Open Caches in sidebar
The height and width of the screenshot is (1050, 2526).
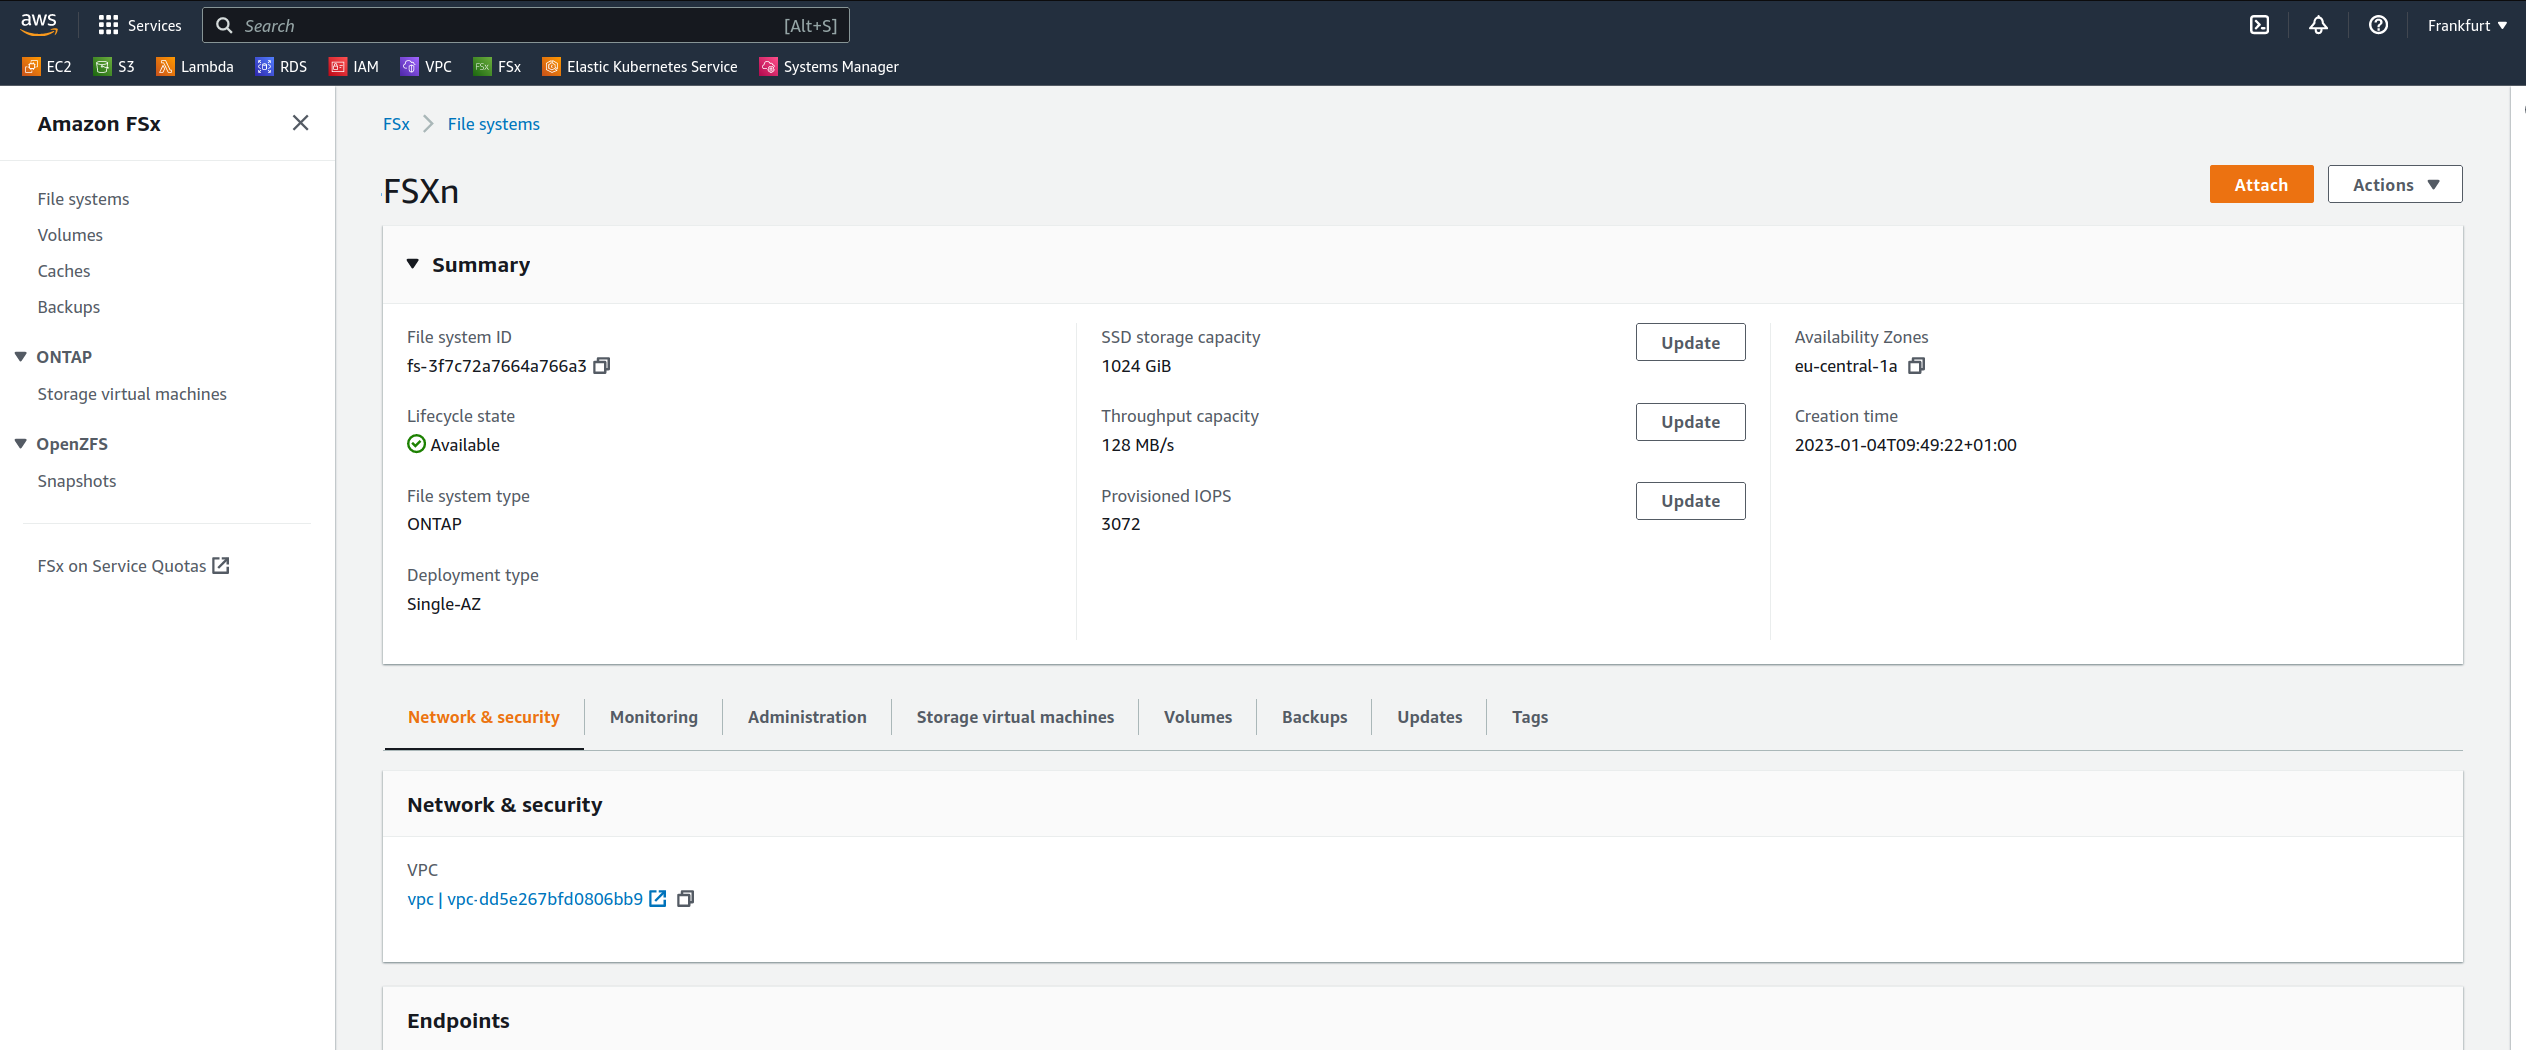pyautogui.click(x=64, y=271)
